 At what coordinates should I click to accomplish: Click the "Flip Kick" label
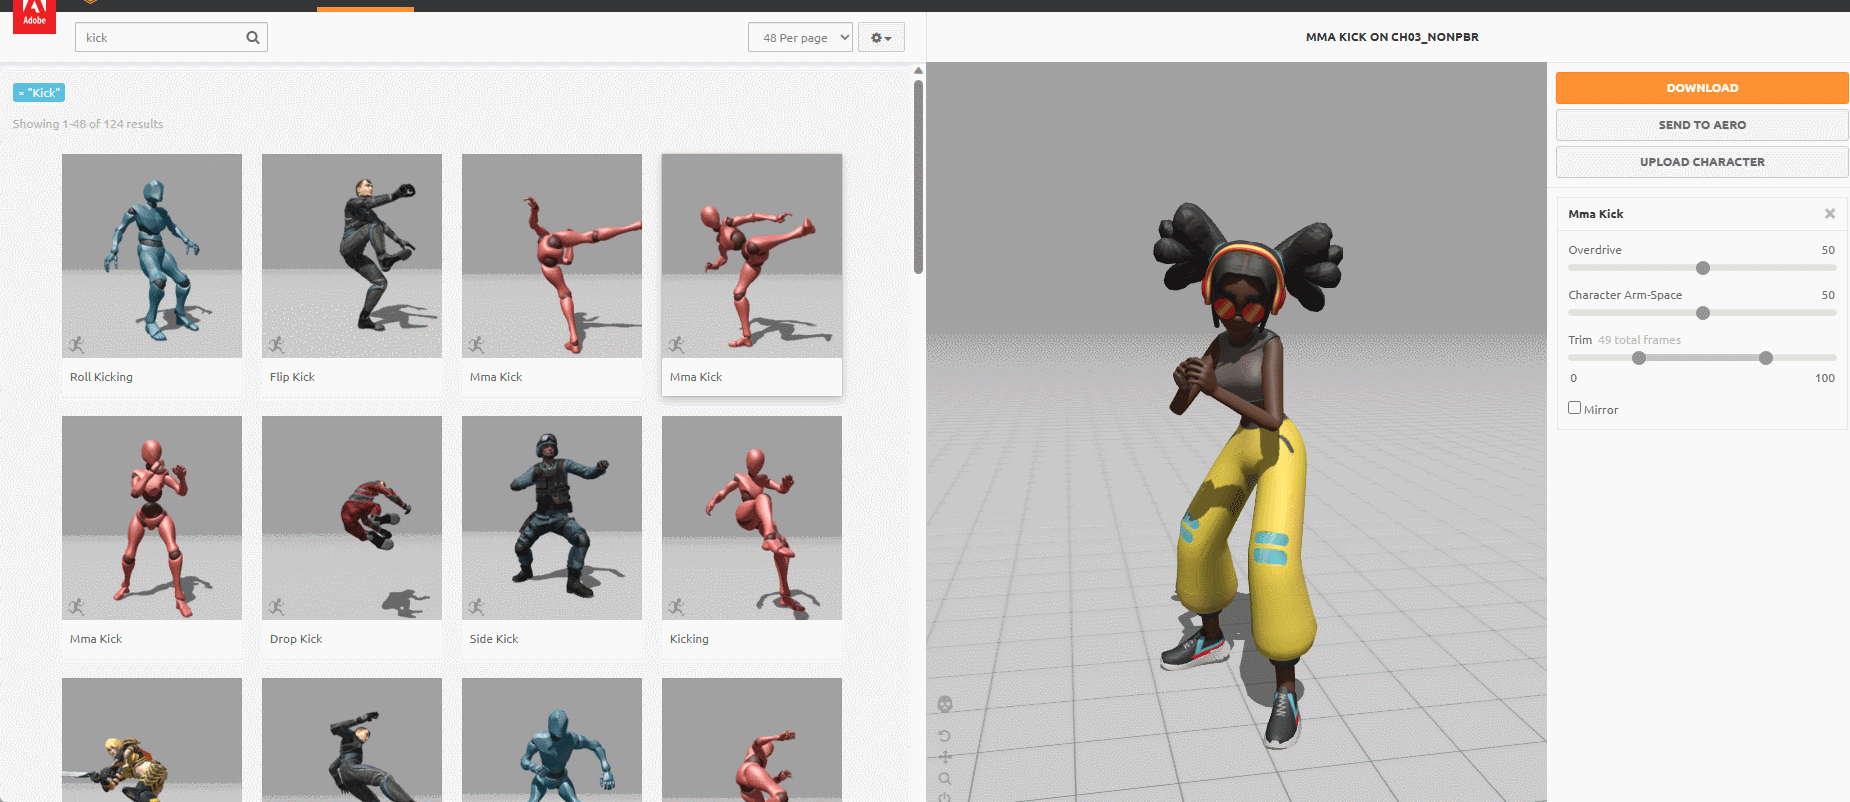point(292,377)
